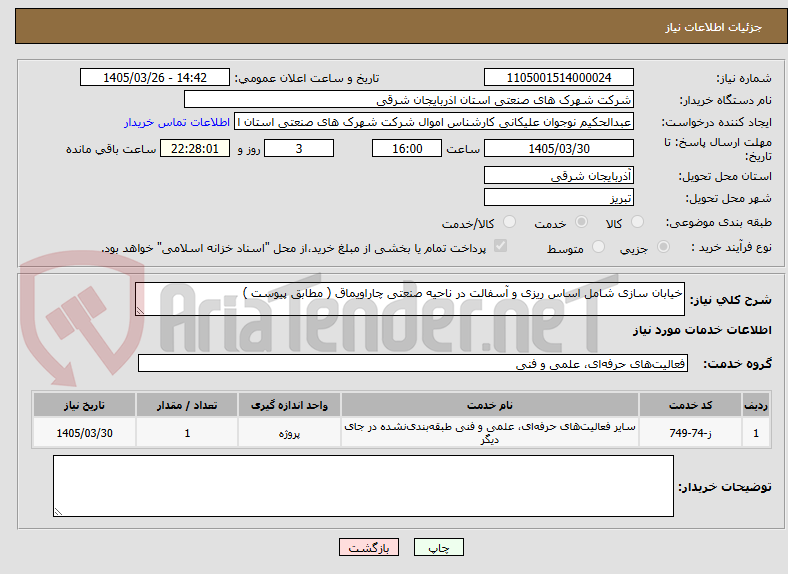Click the ردیف column header
The width and height of the screenshot is (788, 574).
[x=756, y=405]
